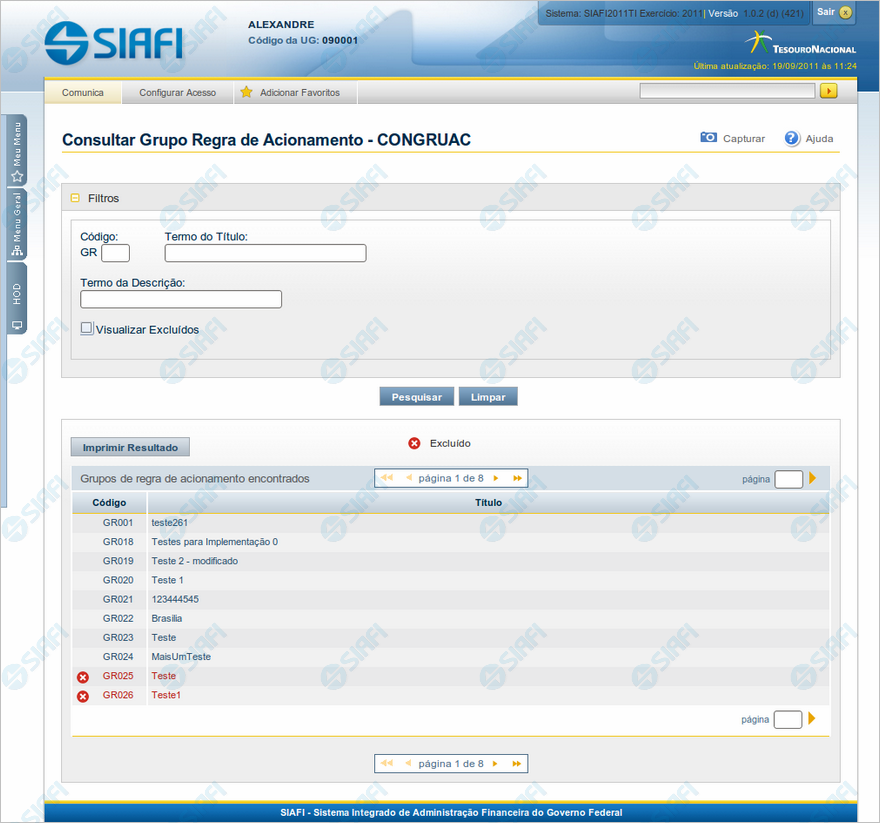Viewport: 880px width, 823px height.
Task: Log out using the Sair button
Action: tap(834, 12)
